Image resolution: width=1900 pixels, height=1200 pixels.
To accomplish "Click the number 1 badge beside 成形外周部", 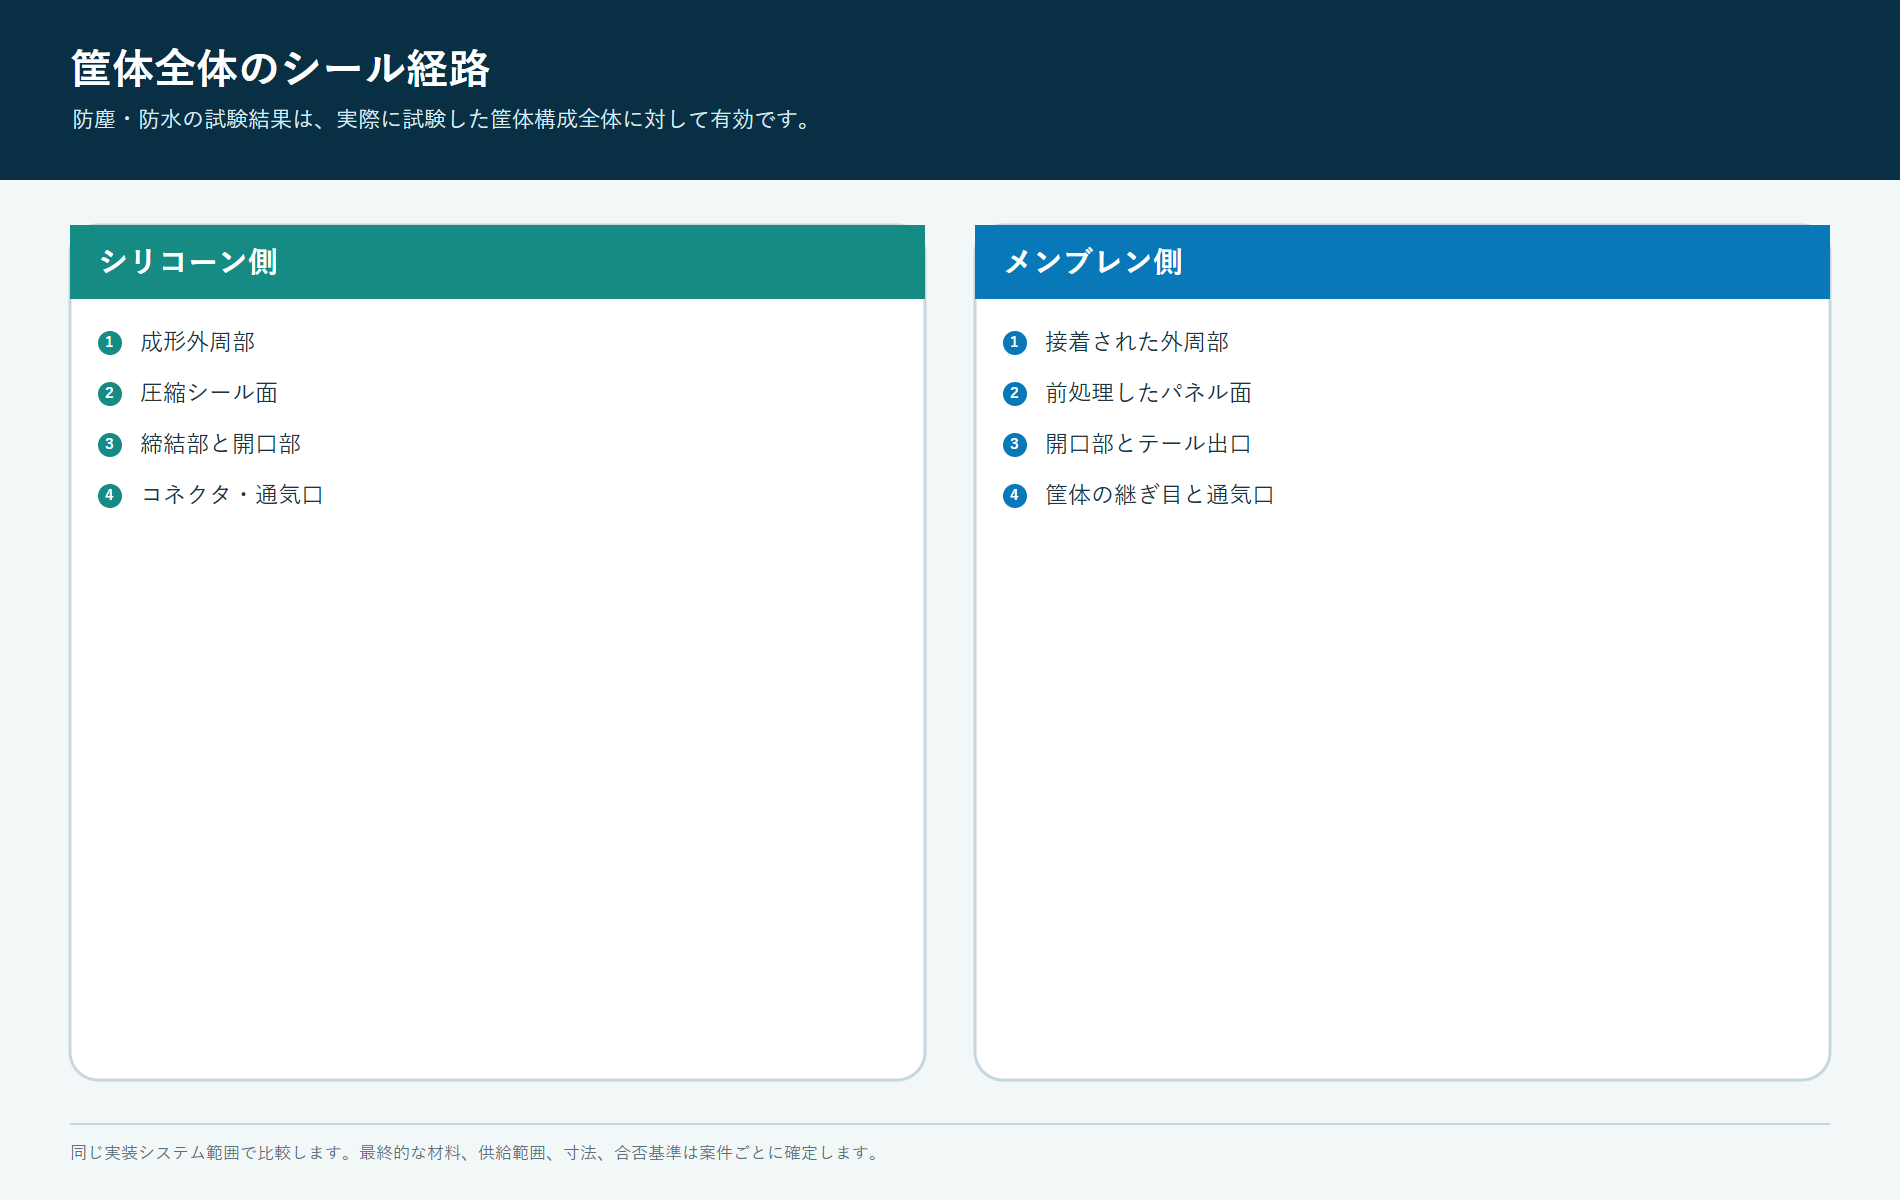I will [110, 343].
